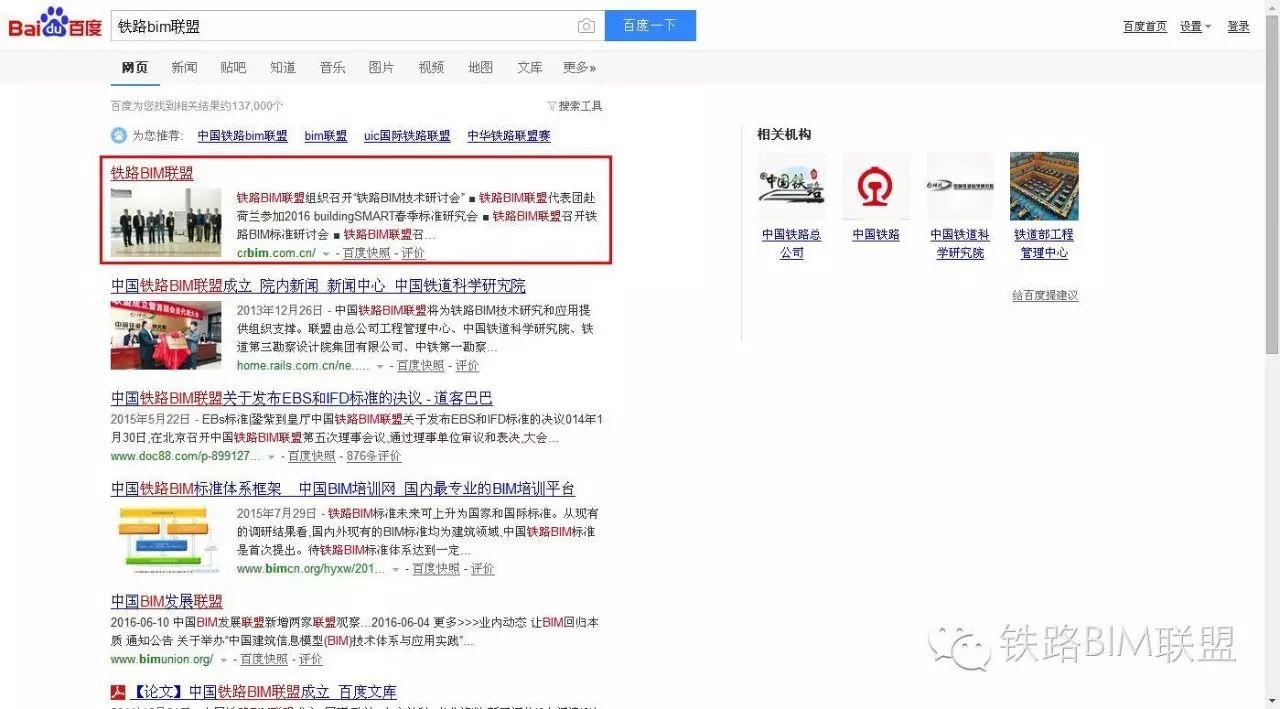Select the 网页 tab
Image resolution: width=1280 pixels, height=709 pixels.
[135, 68]
